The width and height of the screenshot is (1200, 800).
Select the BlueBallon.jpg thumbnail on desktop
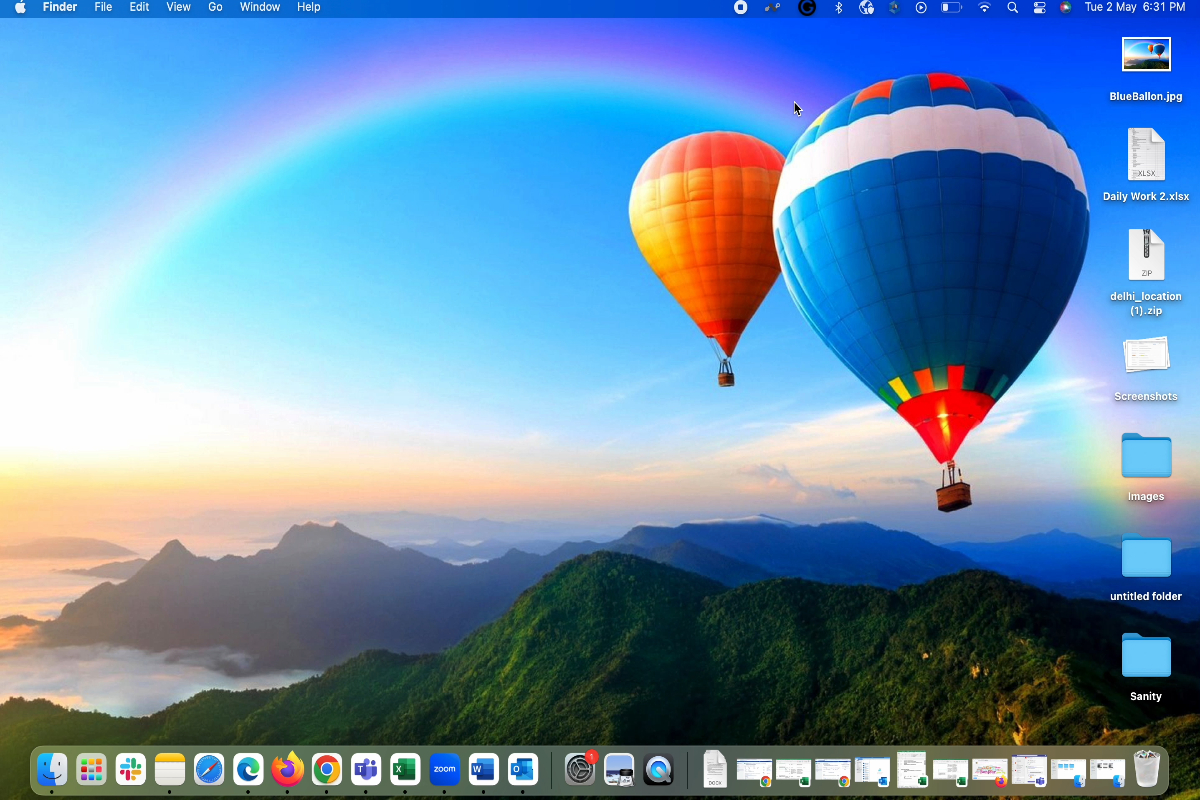tap(1146, 55)
